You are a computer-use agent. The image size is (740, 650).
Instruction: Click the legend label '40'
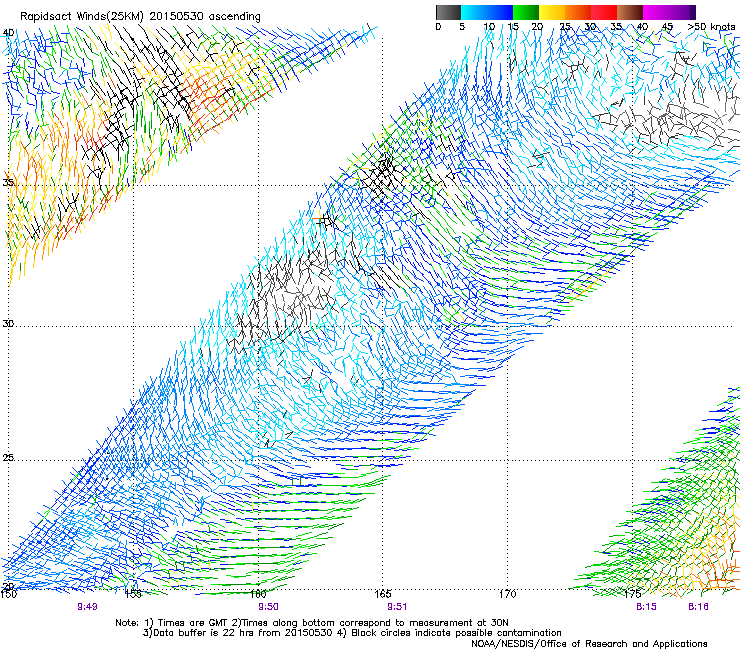[642, 26]
